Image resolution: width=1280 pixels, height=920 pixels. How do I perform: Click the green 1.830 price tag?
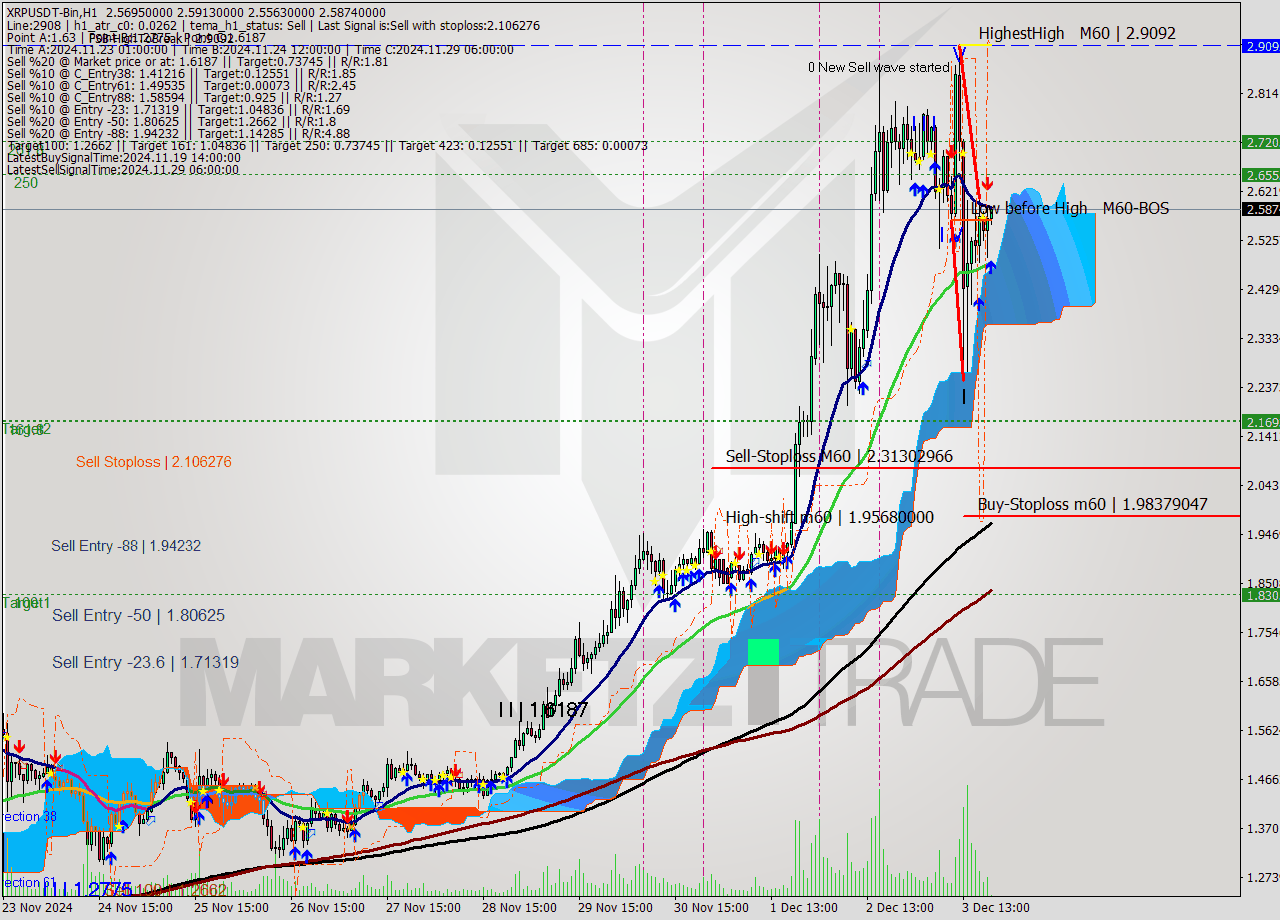tap(1260, 595)
